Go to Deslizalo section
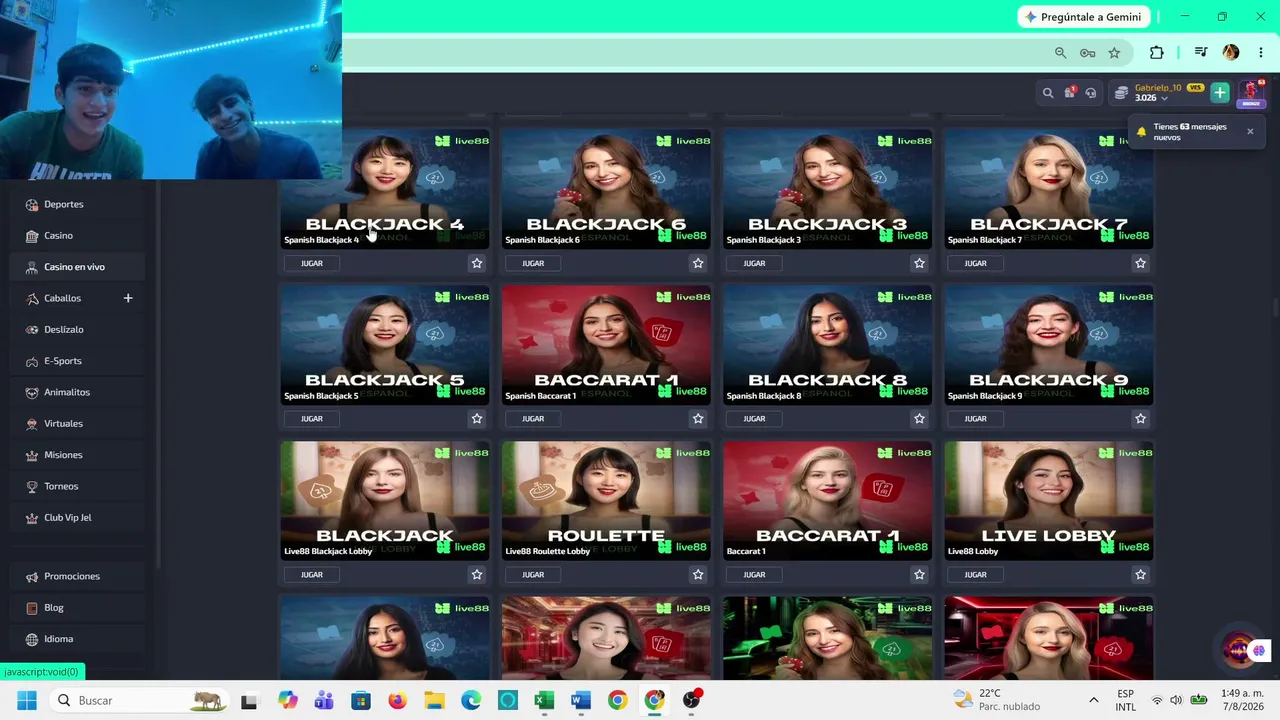 [x=75, y=329]
